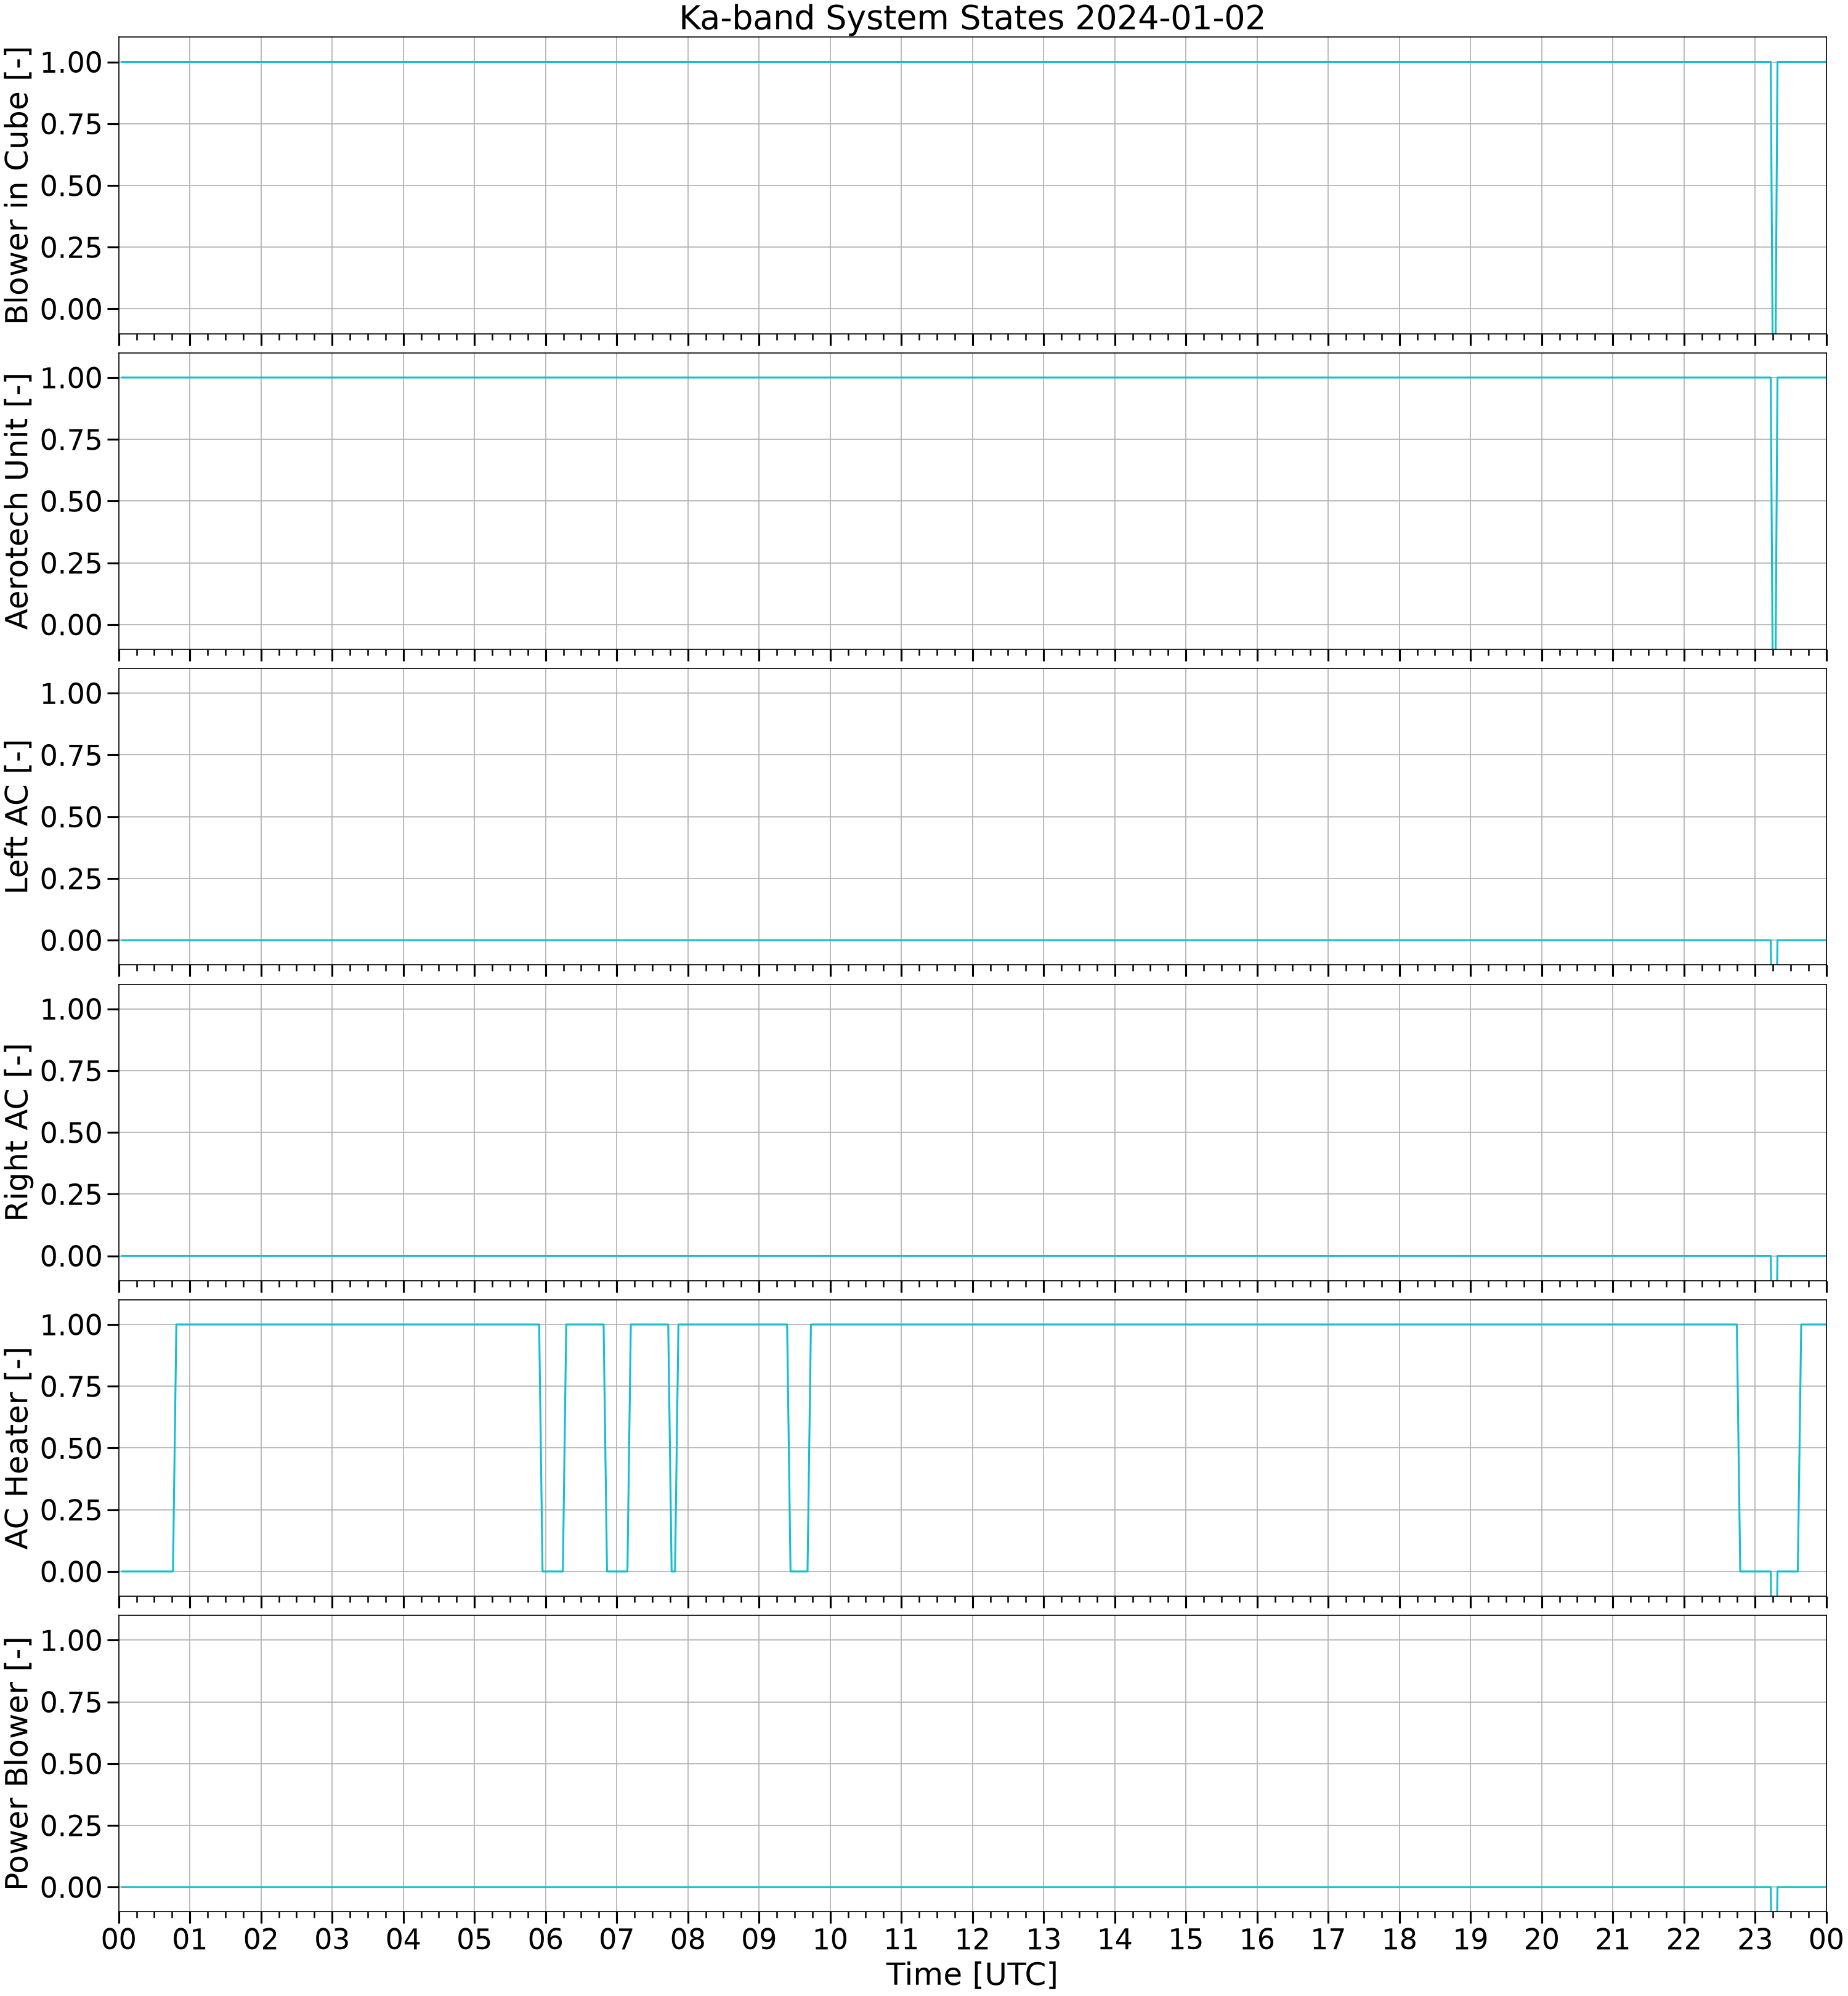The image size is (1848, 1996).
Task: Click the Power Blower y-axis label
Action: click(17, 1763)
